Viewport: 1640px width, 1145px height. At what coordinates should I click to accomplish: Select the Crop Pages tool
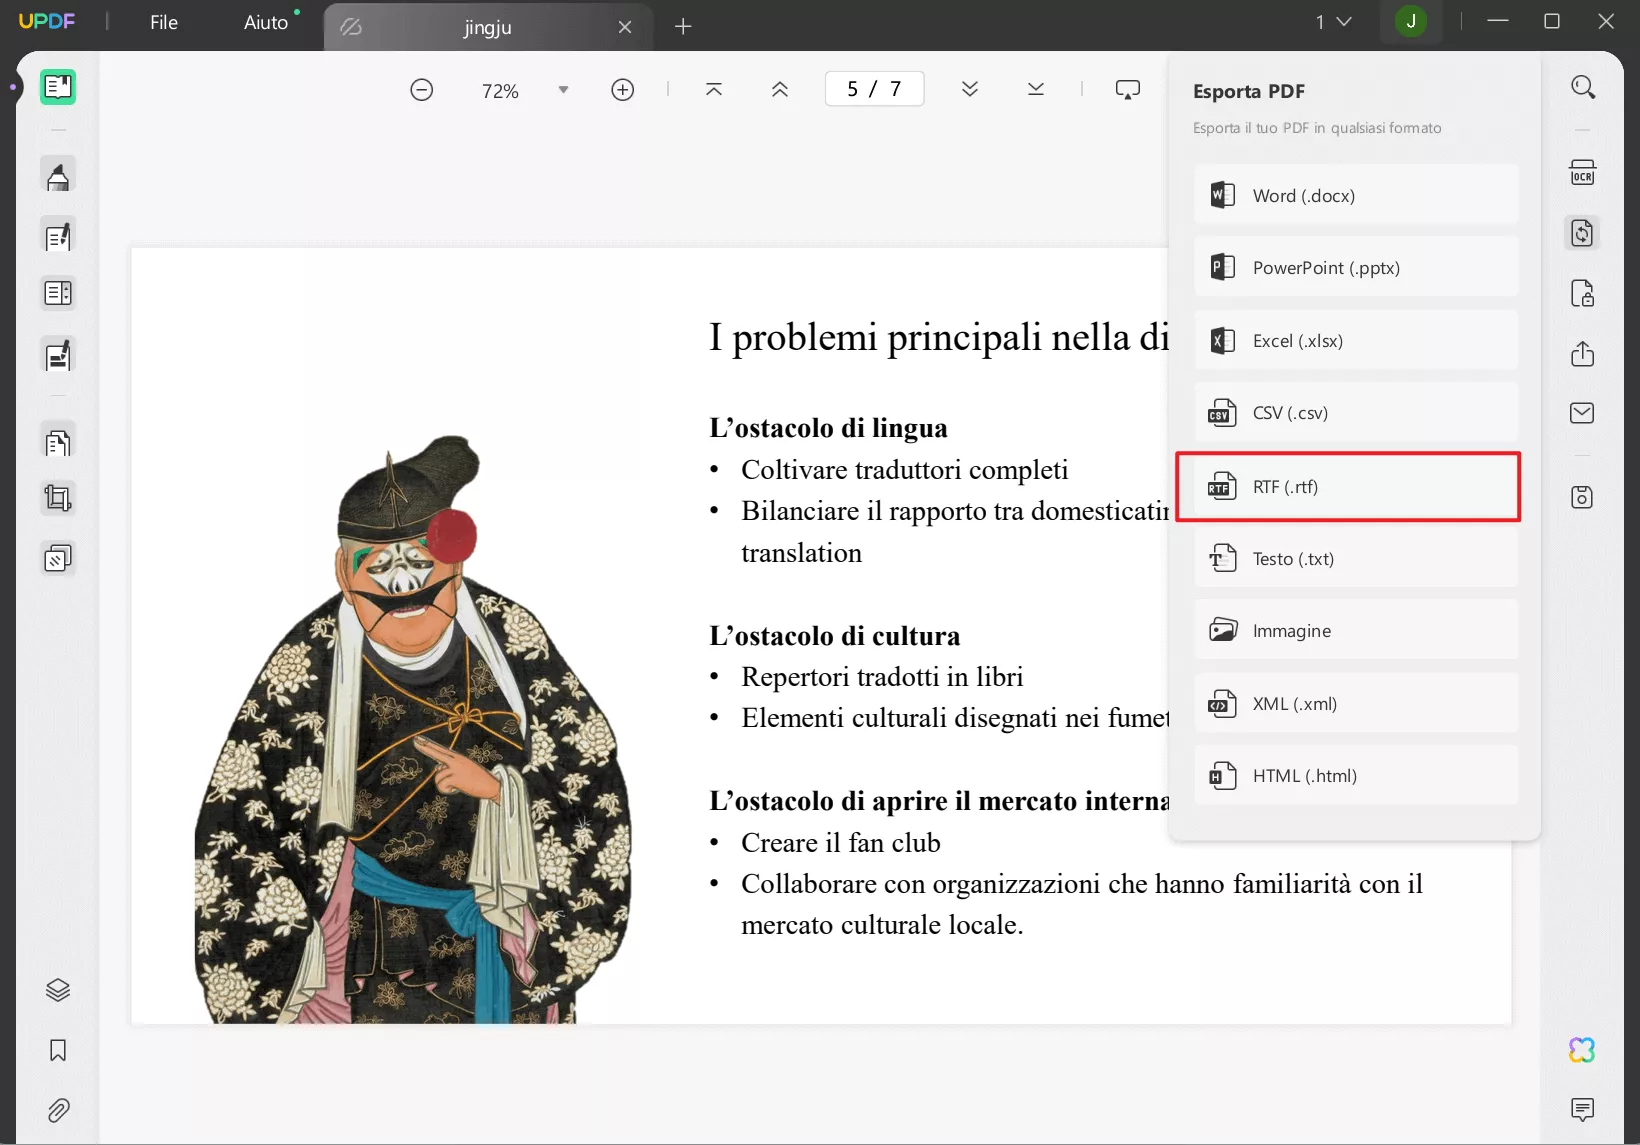(x=58, y=498)
